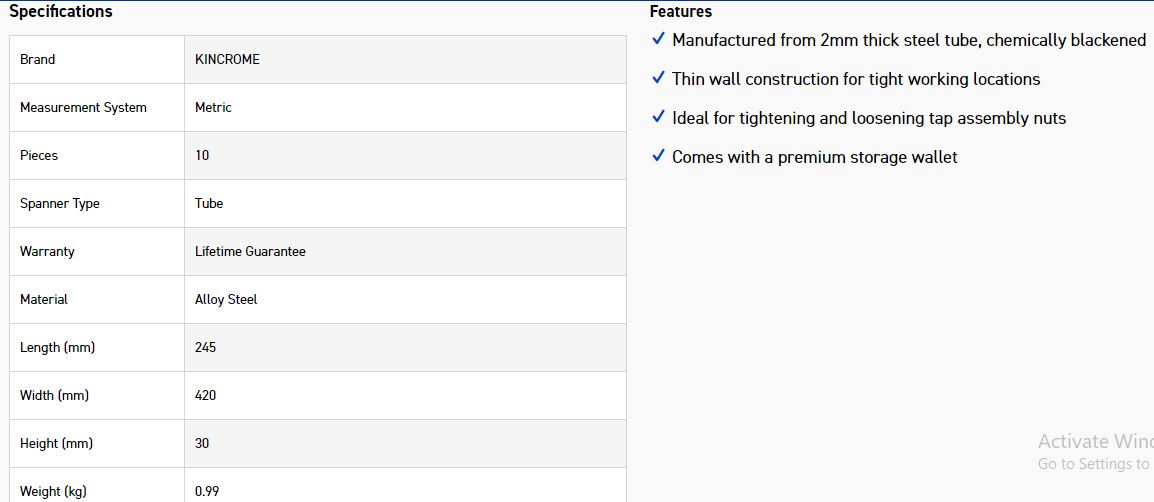Click the checkmark beside 'Ideal for tightening'
Screen dimensions: 1154x502
(x=658, y=117)
